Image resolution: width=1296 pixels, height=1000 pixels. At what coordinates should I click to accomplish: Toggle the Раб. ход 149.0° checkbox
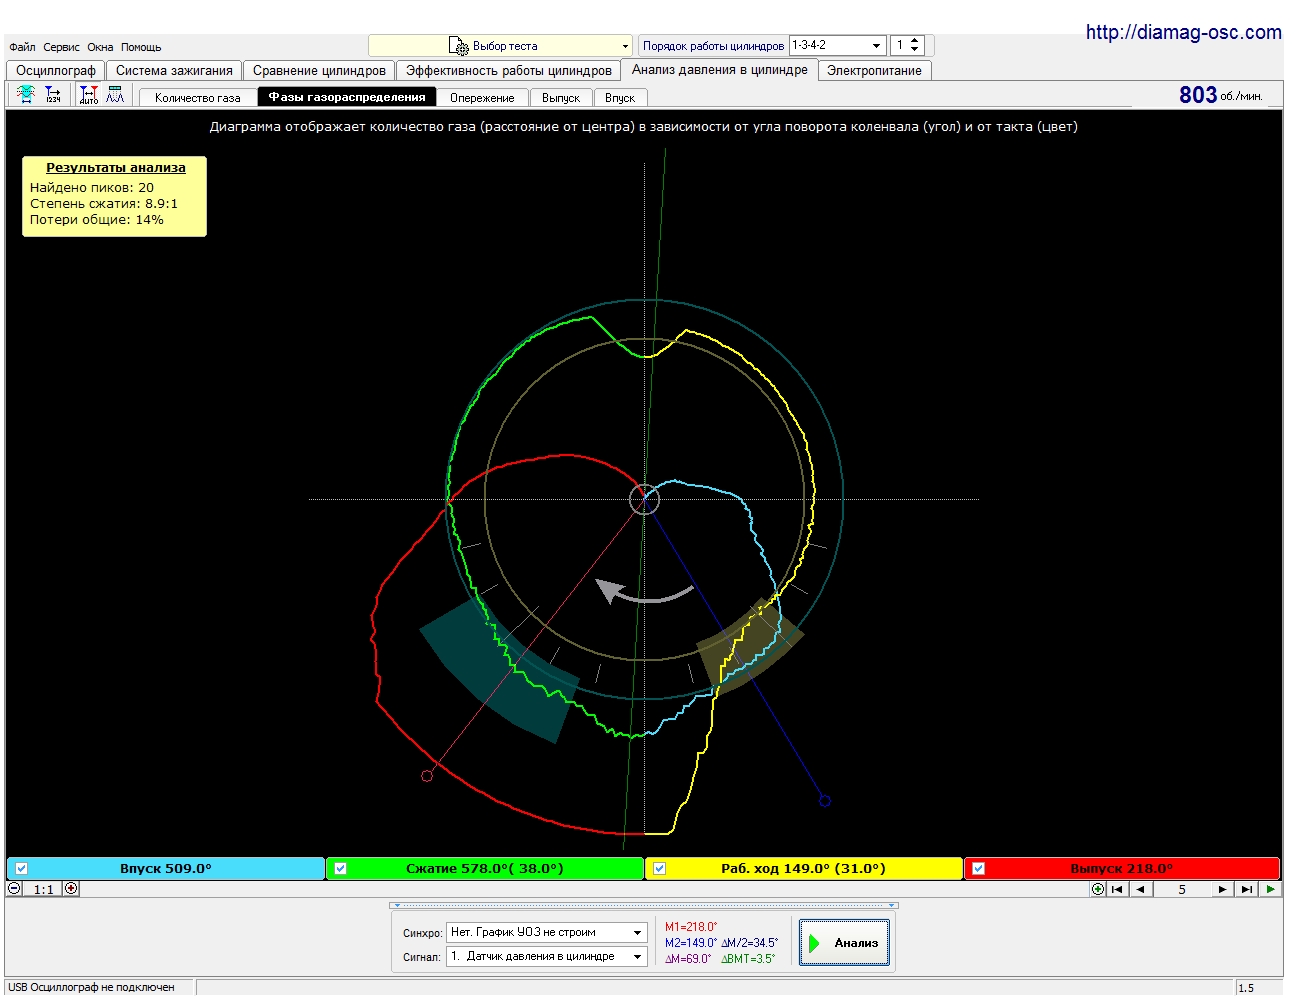[x=659, y=868]
